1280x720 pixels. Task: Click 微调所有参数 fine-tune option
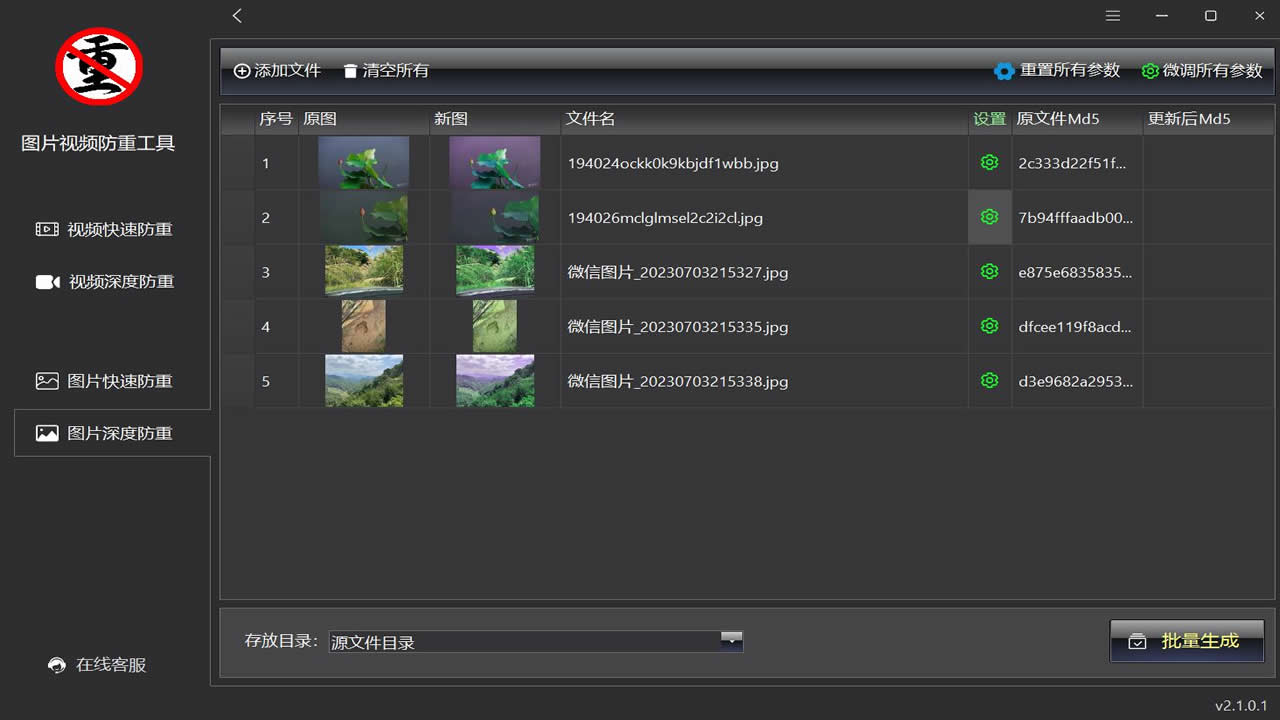tap(1202, 71)
